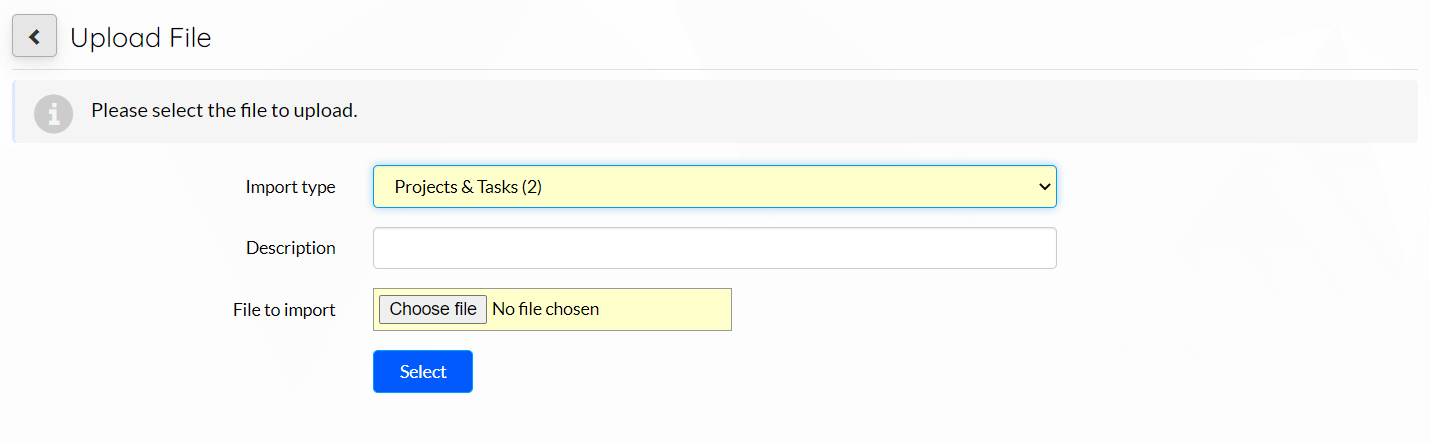Click the 'File to import' label
This screenshot has width=1430, height=445.
pos(284,310)
